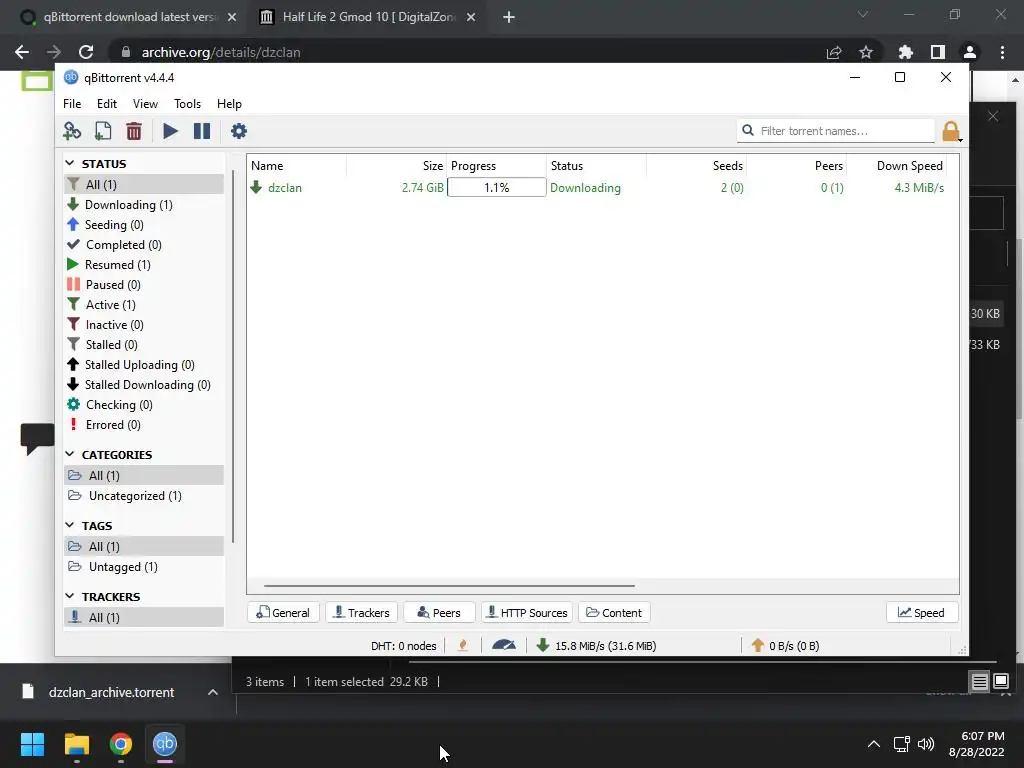Click the connection status flame icon
The image size is (1024, 768).
coord(463,645)
